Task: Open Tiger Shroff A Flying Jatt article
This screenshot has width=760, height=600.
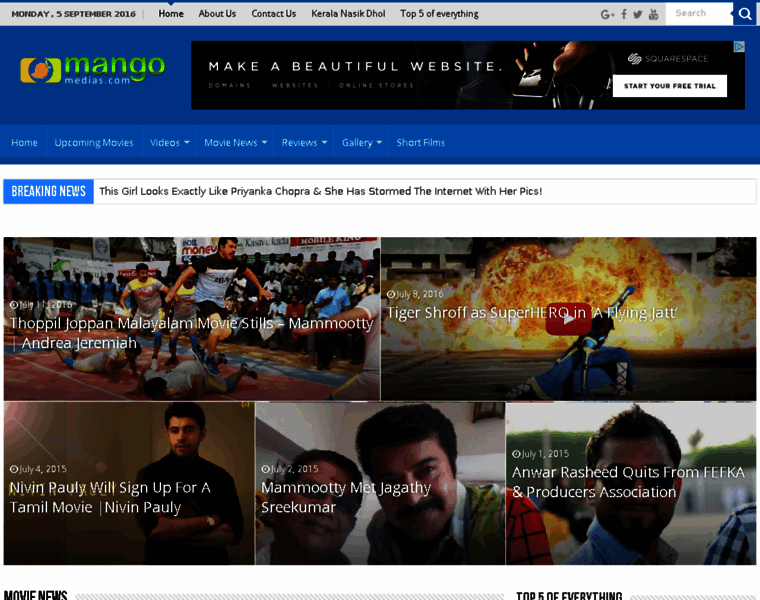Action: click(x=532, y=313)
